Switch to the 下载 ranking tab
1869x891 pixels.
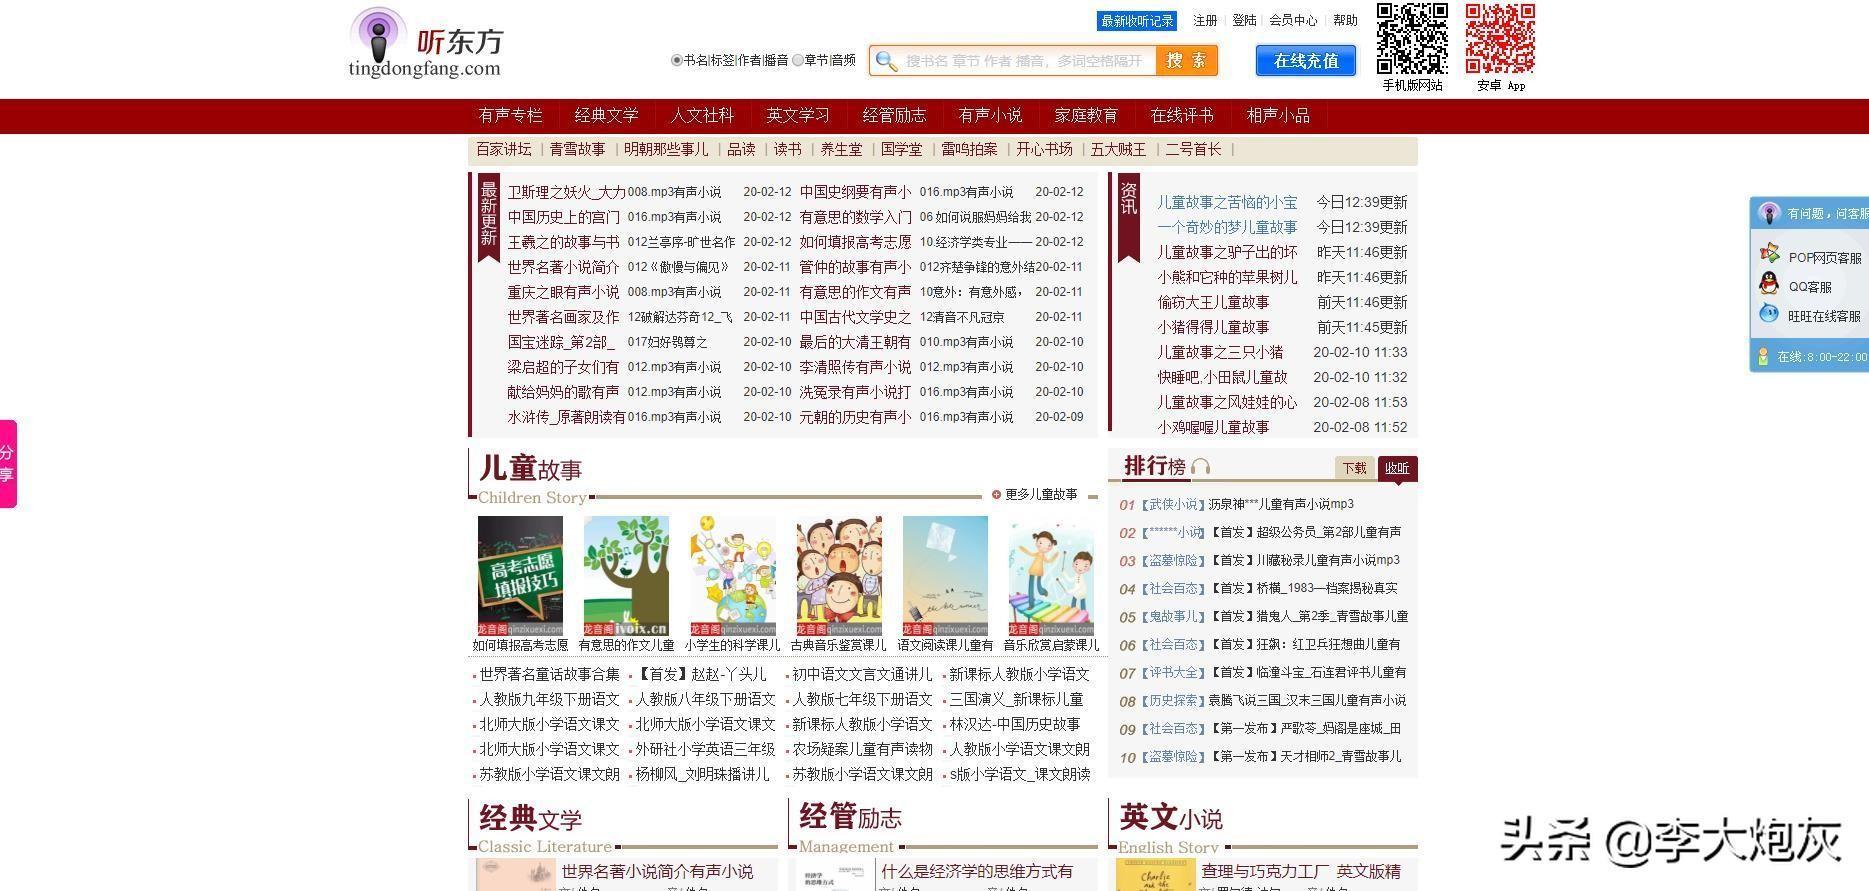coord(1354,468)
